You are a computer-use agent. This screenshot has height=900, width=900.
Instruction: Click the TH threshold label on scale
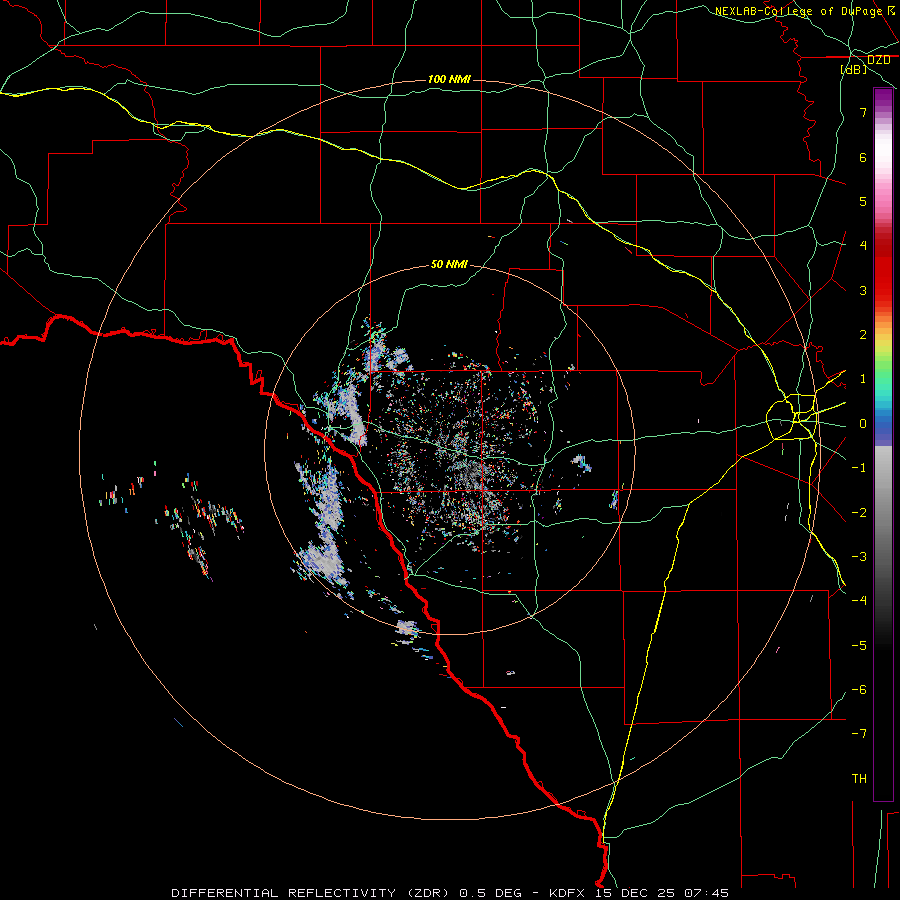pos(859,779)
